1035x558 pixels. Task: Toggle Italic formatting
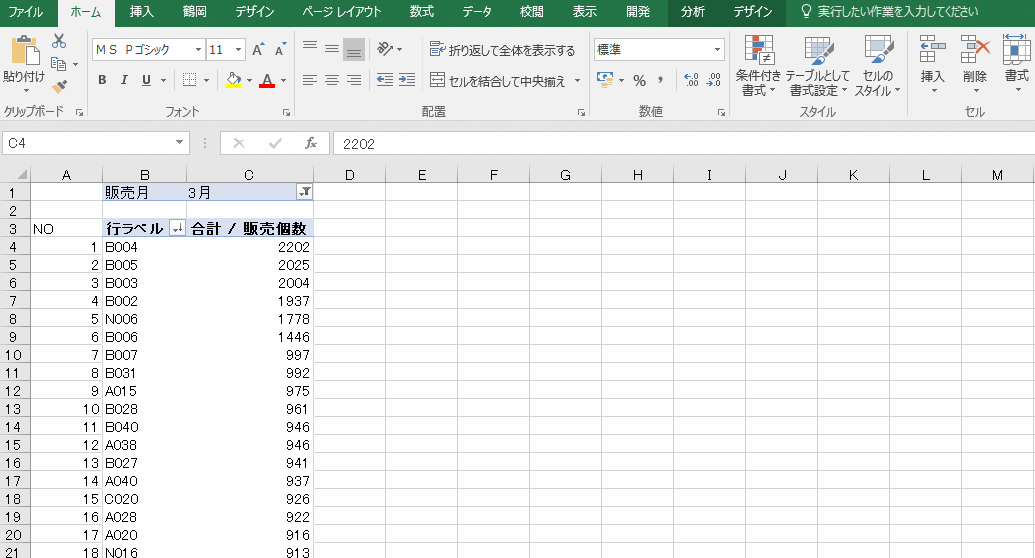coord(124,80)
